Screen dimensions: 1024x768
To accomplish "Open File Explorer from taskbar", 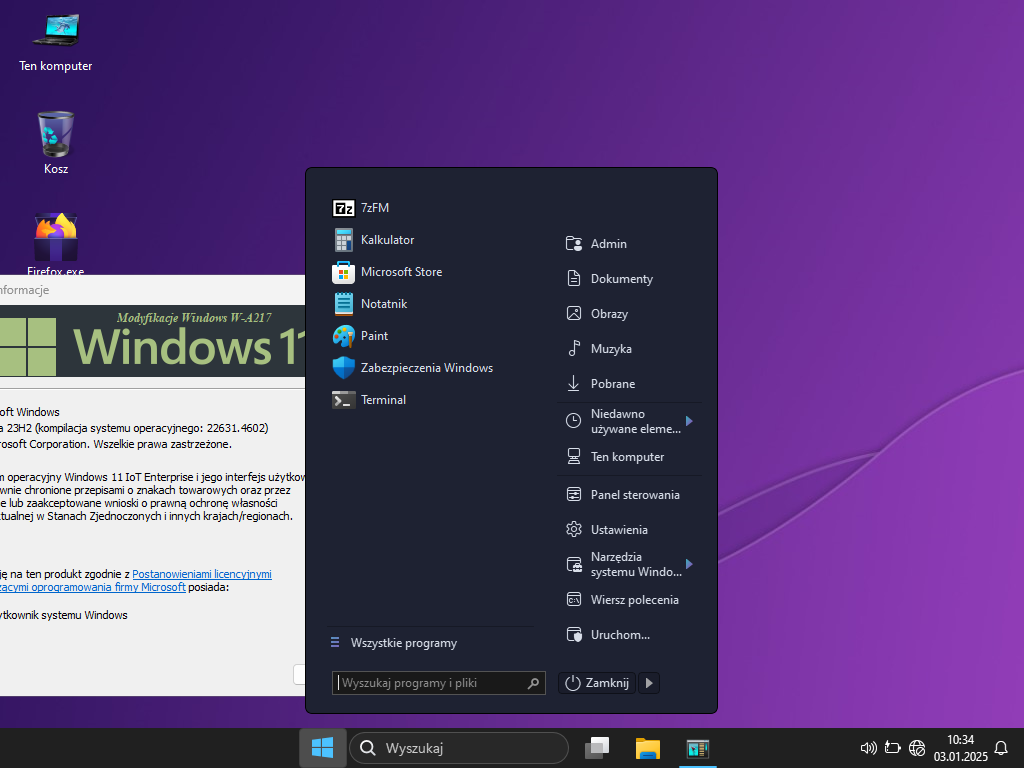I will click(648, 748).
